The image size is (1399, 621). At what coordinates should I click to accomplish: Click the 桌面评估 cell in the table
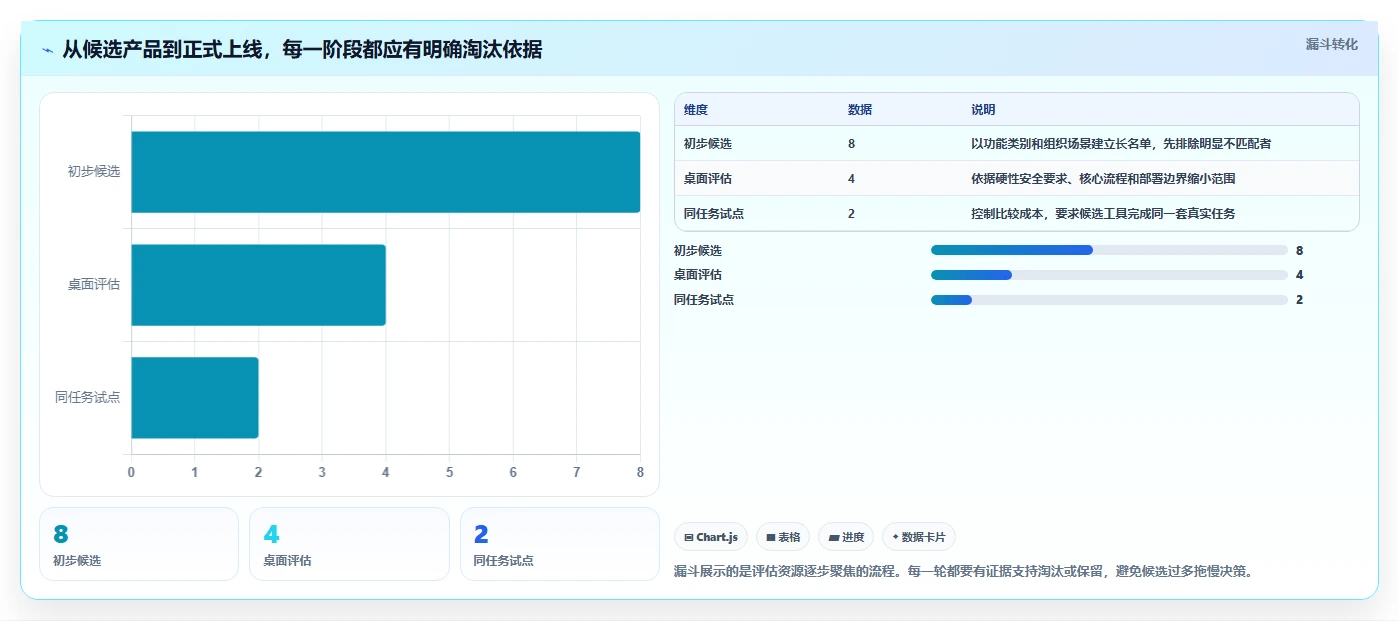pyautogui.click(x=708, y=179)
